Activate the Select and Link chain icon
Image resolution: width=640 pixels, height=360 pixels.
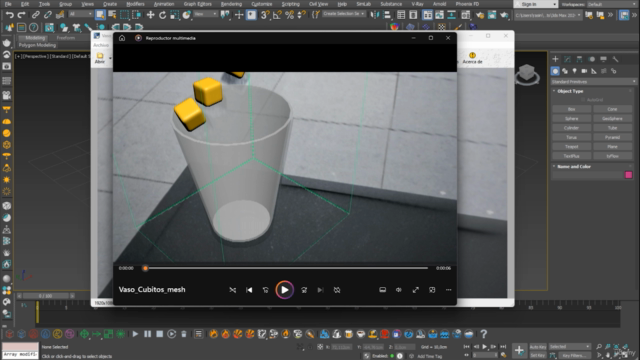click(x=36, y=15)
